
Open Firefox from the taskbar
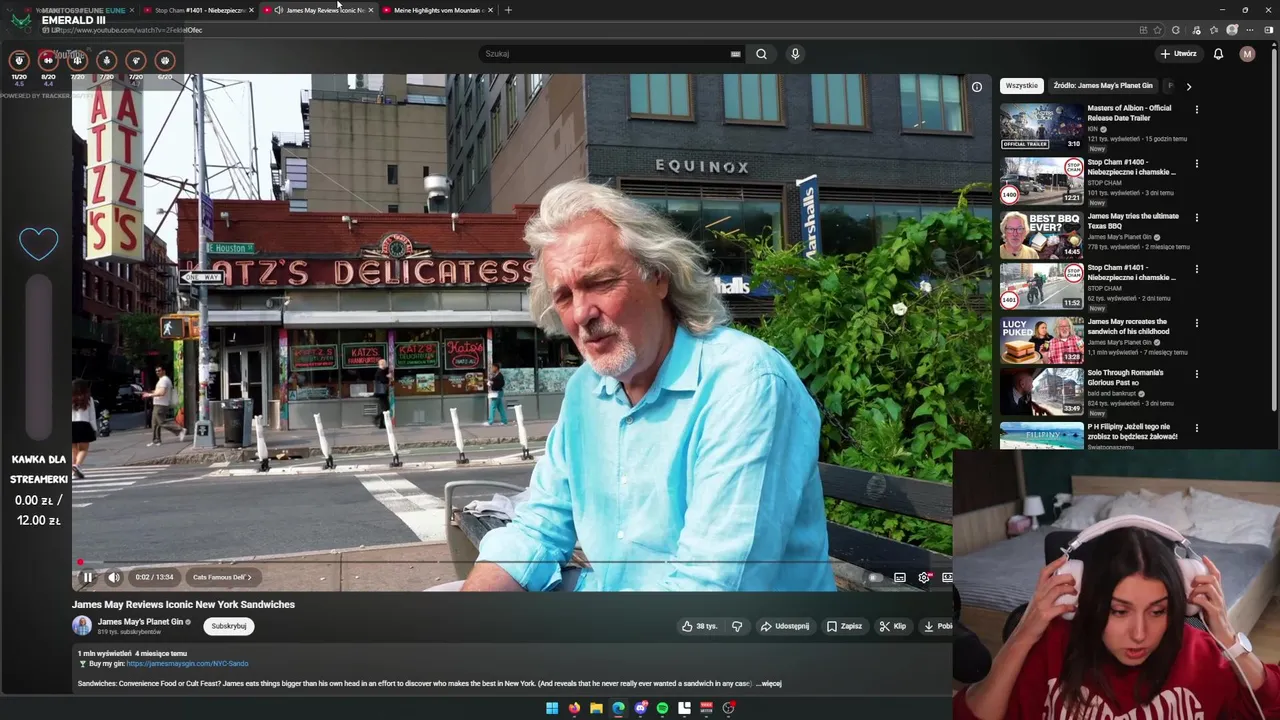[574, 708]
